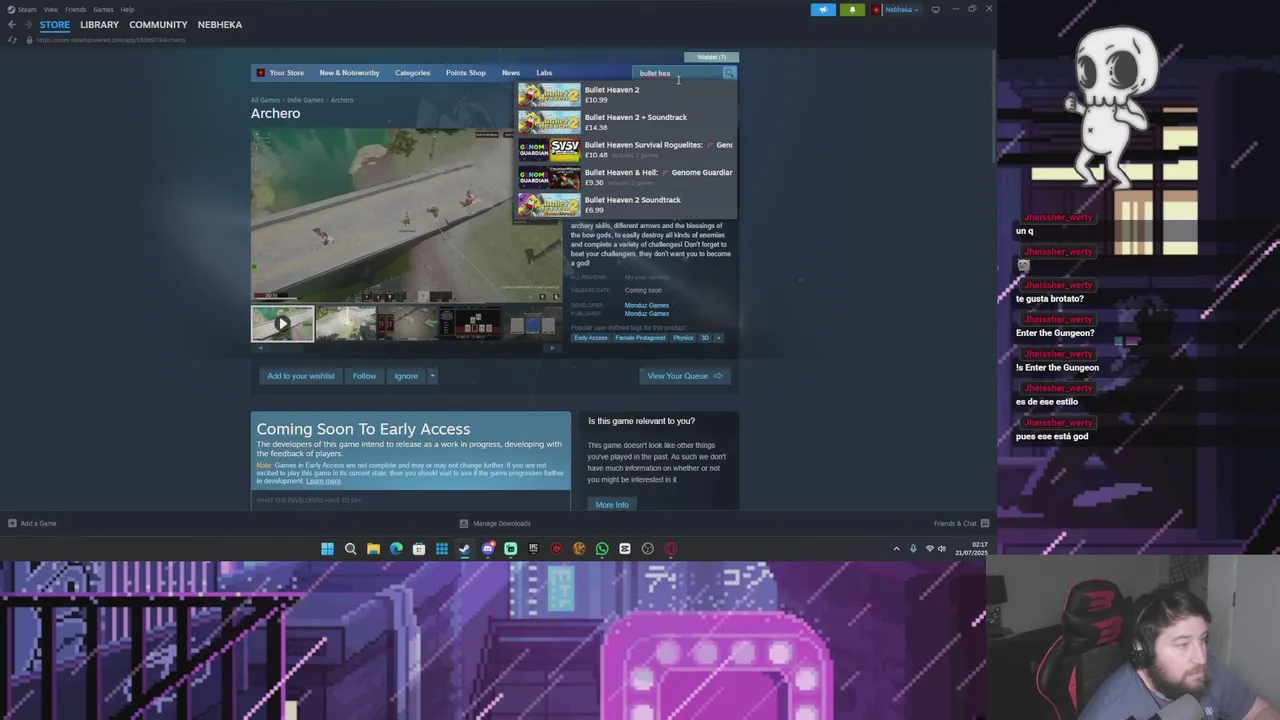Click the Early Access tag
Image resolution: width=1280 pixels, height=720 pixels.
590,338
